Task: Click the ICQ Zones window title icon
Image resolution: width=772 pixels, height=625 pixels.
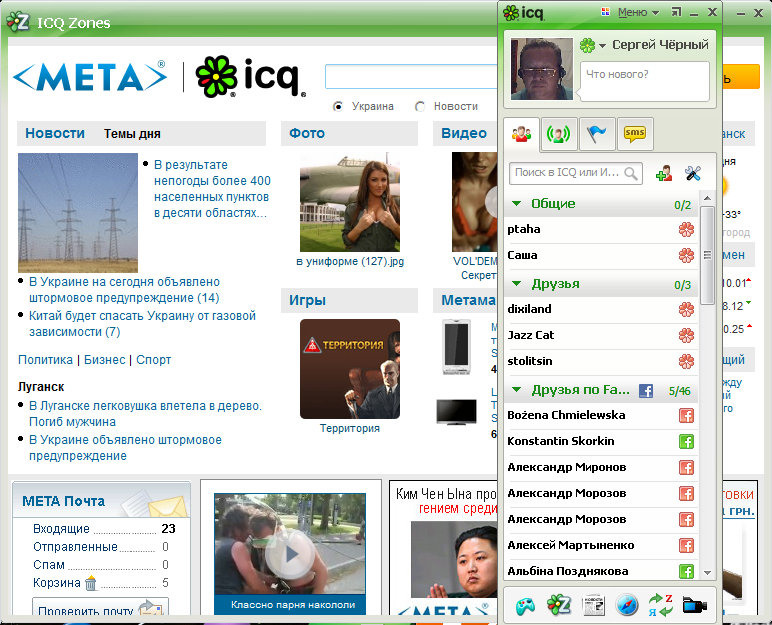Action: [18, 22]
